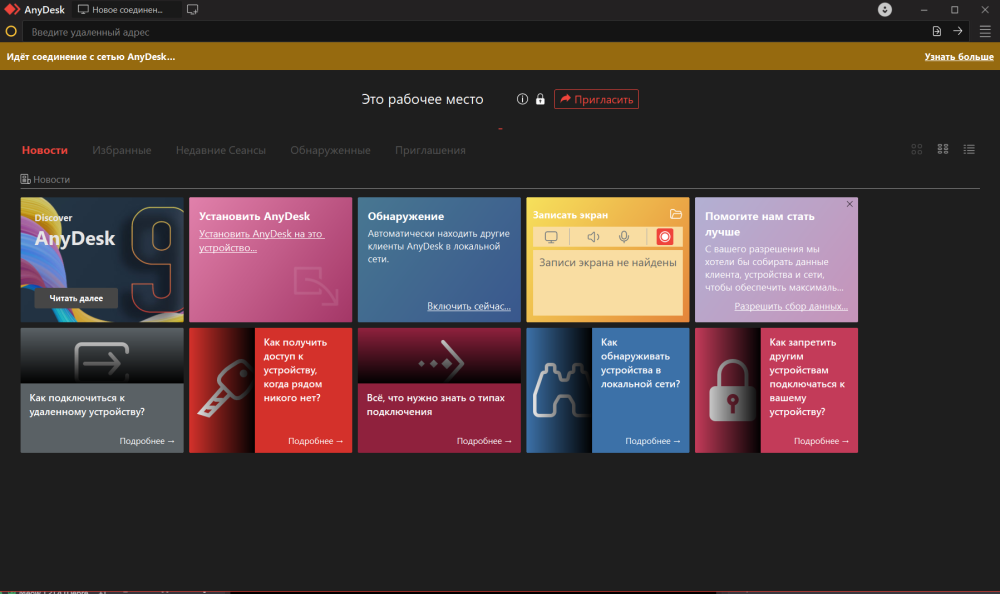Switch to large tiles view
The width and height of the screenshot is (1000, 594).
(x=916, y=149)
